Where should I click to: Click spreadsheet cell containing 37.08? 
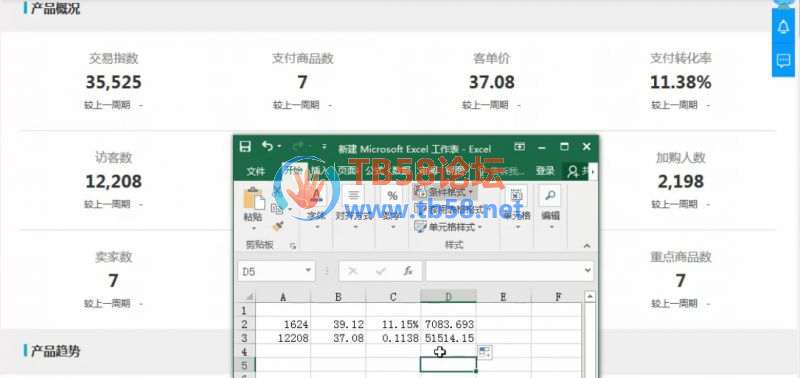338,338
